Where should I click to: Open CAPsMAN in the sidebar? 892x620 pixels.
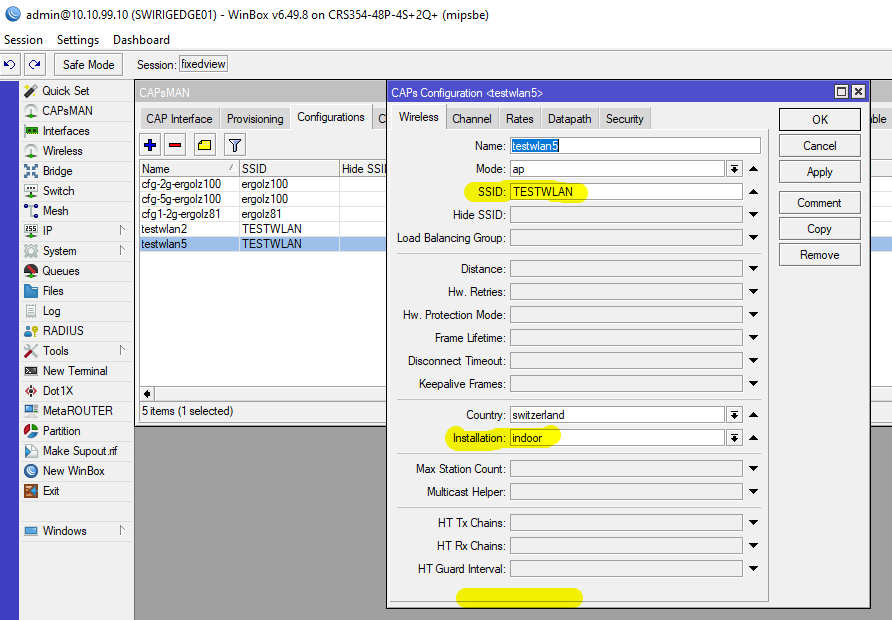67,111
